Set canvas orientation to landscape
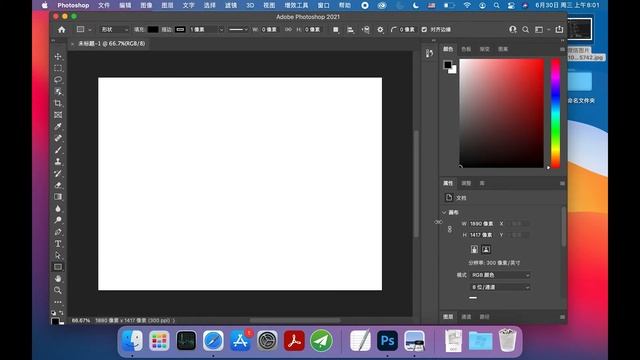The image size is (640, 360). [486, 249]
